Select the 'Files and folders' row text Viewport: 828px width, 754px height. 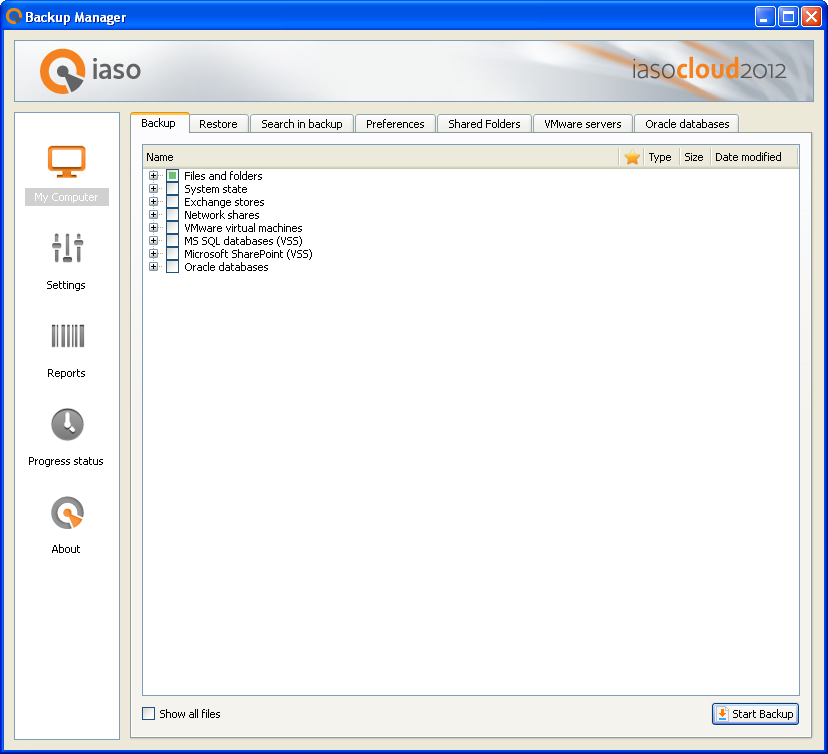point(223,176)
